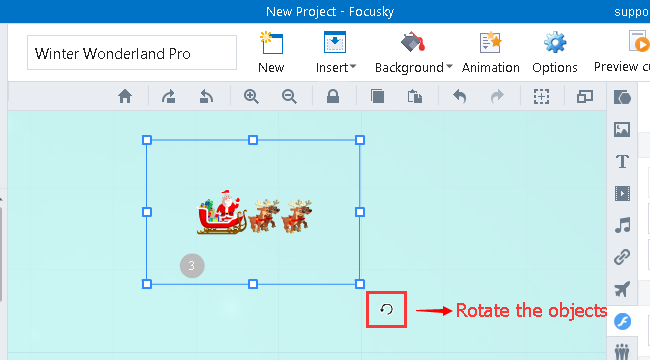Open the Roles characters panel in sidebar

[x=622, y=352]
